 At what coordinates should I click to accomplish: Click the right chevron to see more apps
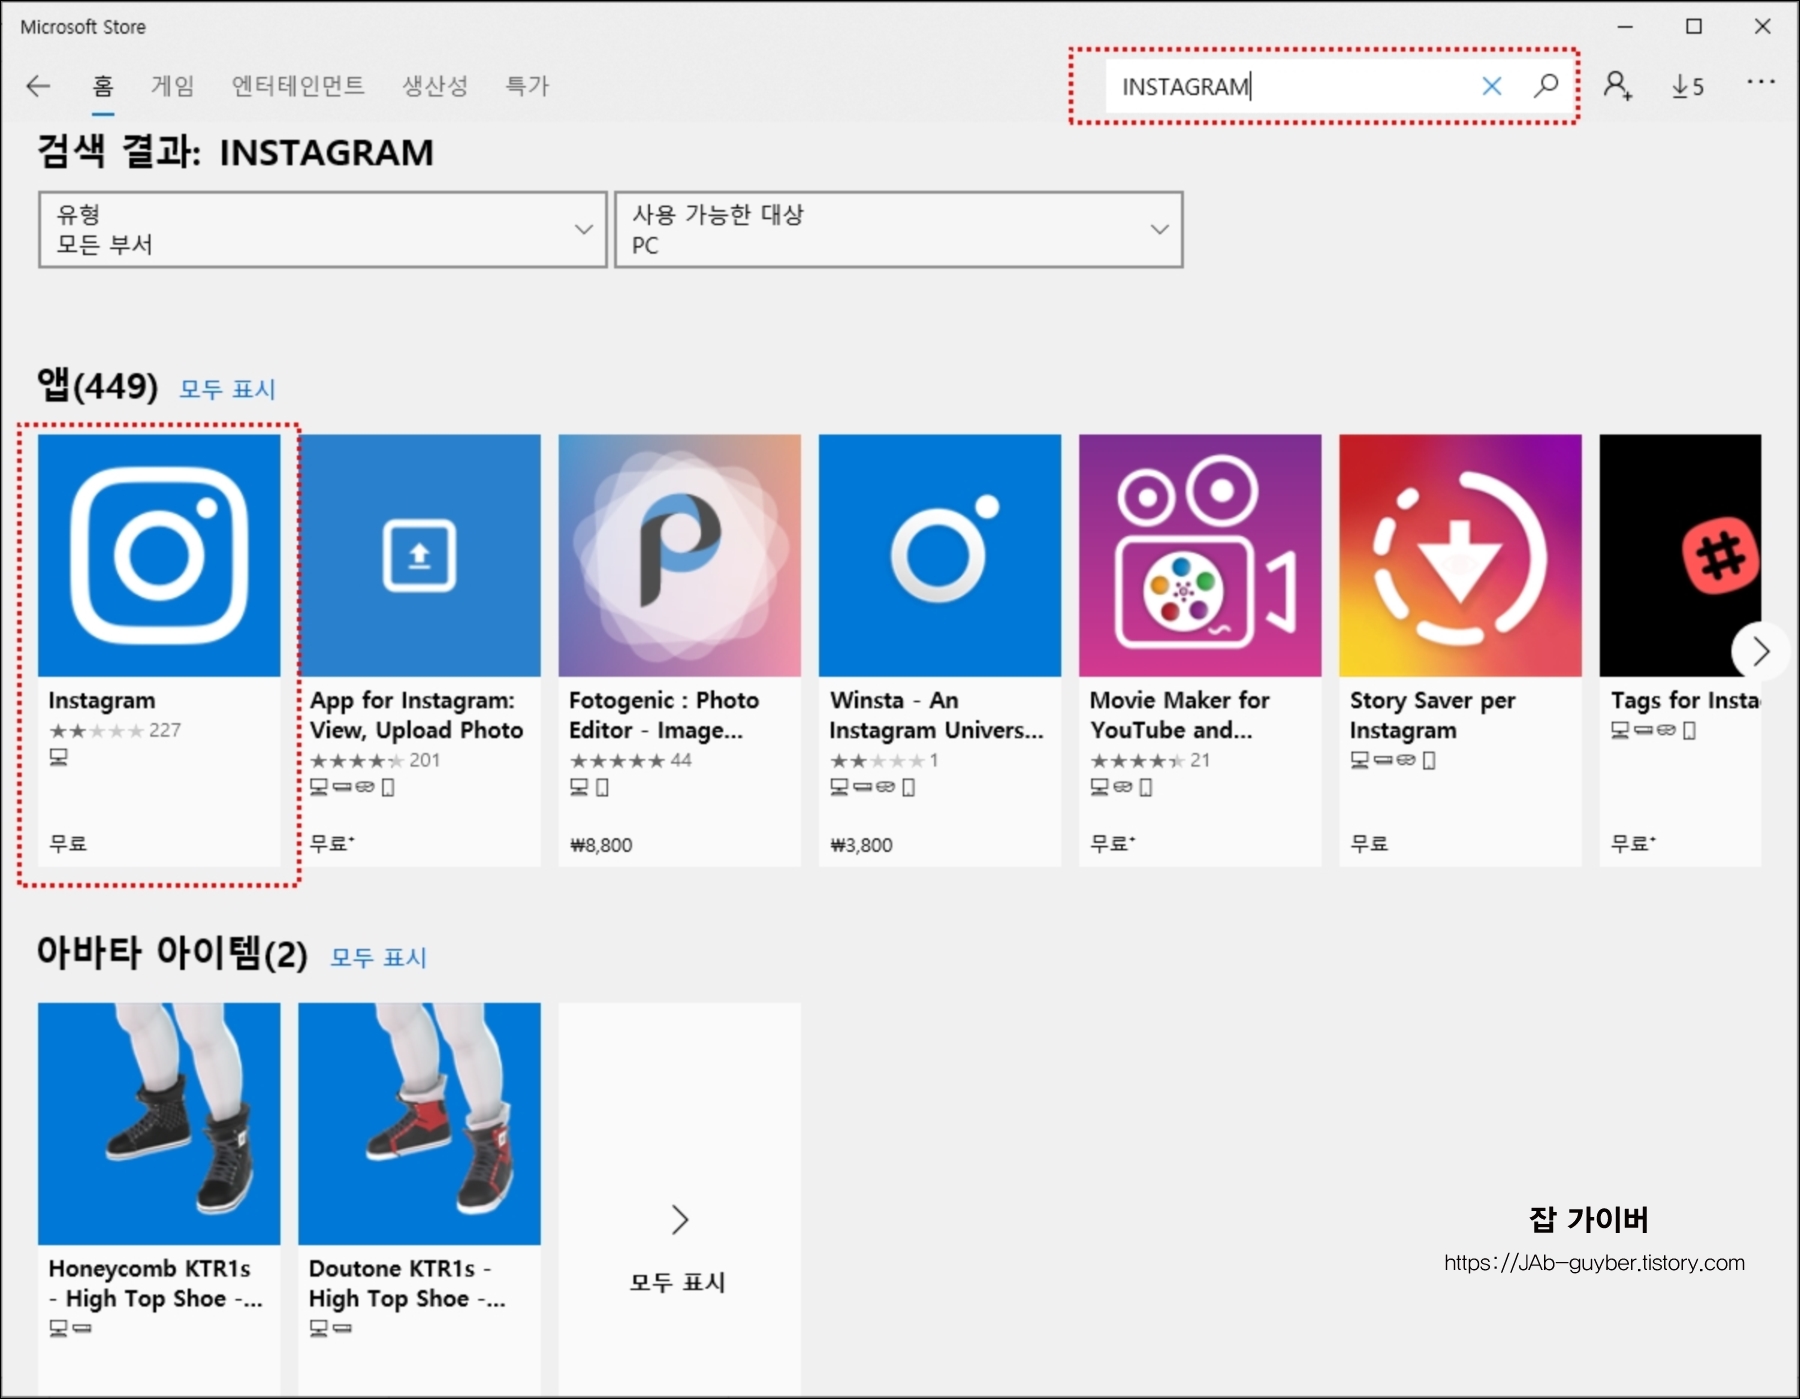click(1761, 651)
